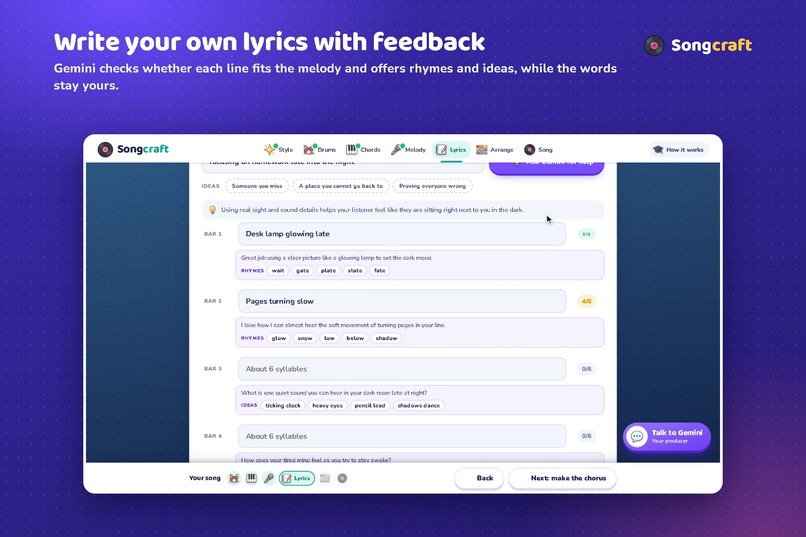
Task: Choose the rhyme 'low'
Action: 329,338
